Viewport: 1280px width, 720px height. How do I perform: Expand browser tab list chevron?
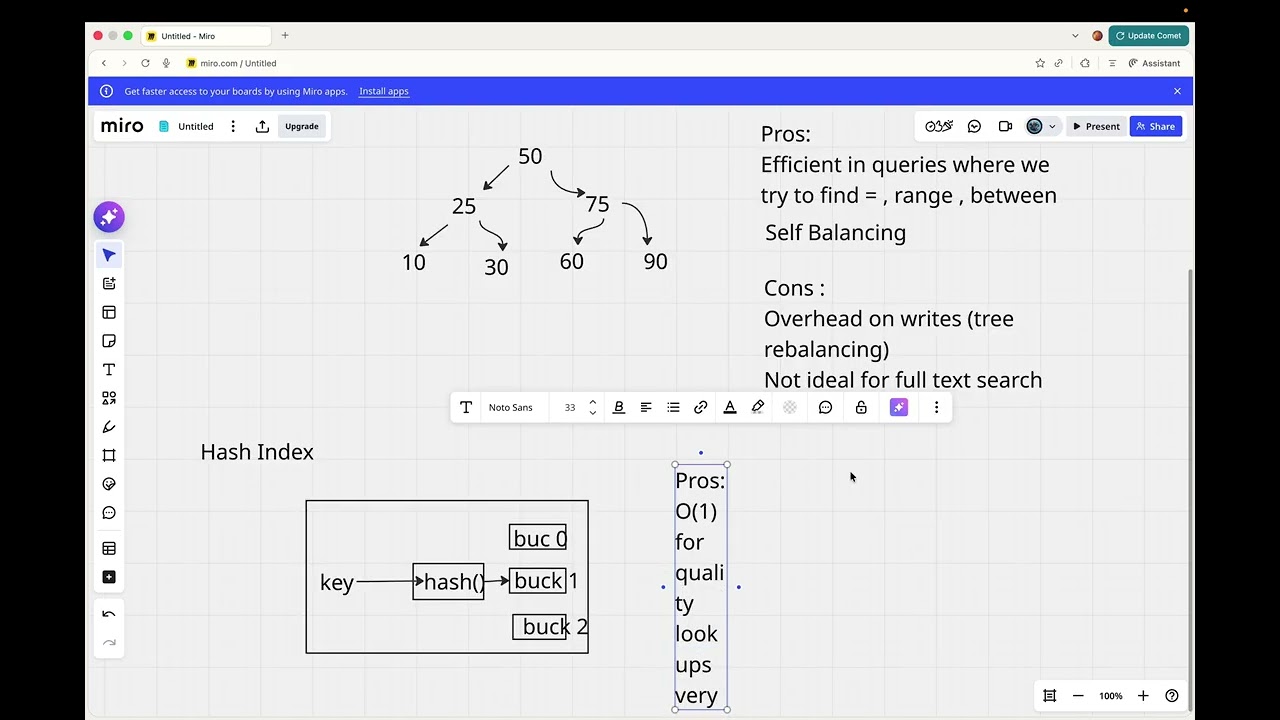click(1075, 36)
